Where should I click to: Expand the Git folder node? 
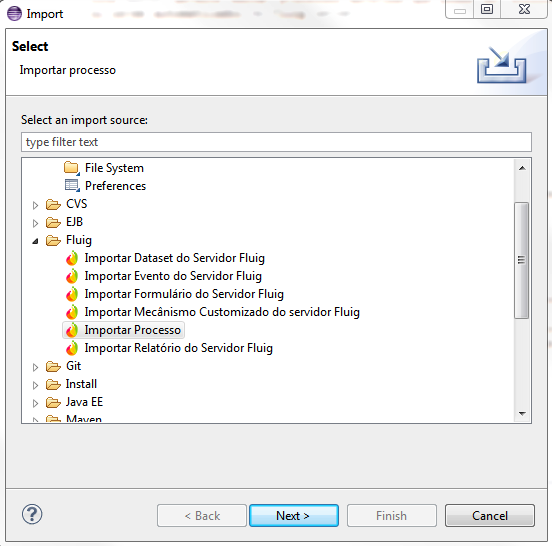[35, 367]
